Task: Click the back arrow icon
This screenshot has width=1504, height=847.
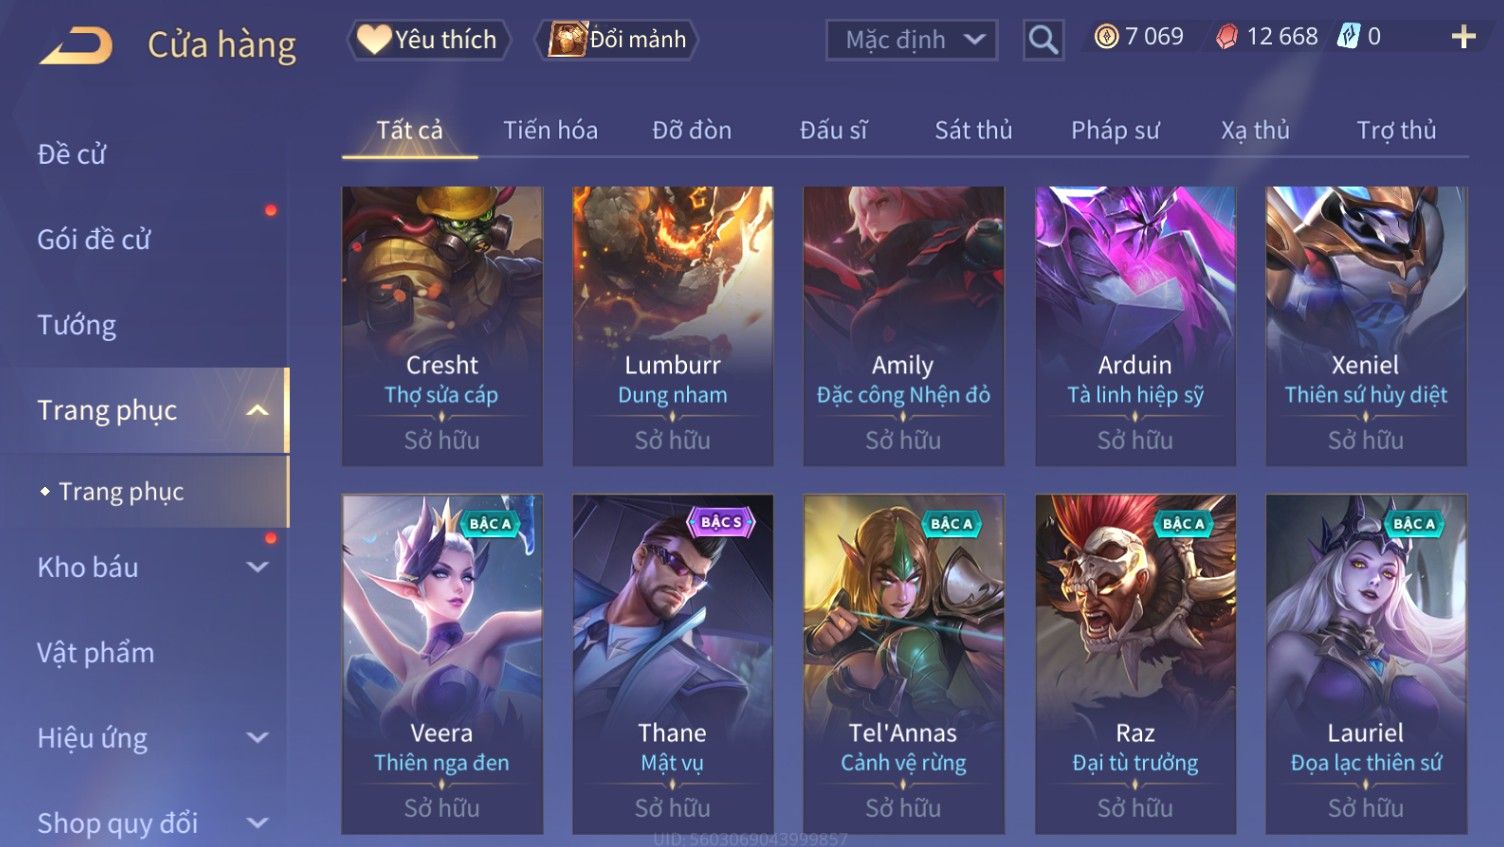Action: (76, 44)
